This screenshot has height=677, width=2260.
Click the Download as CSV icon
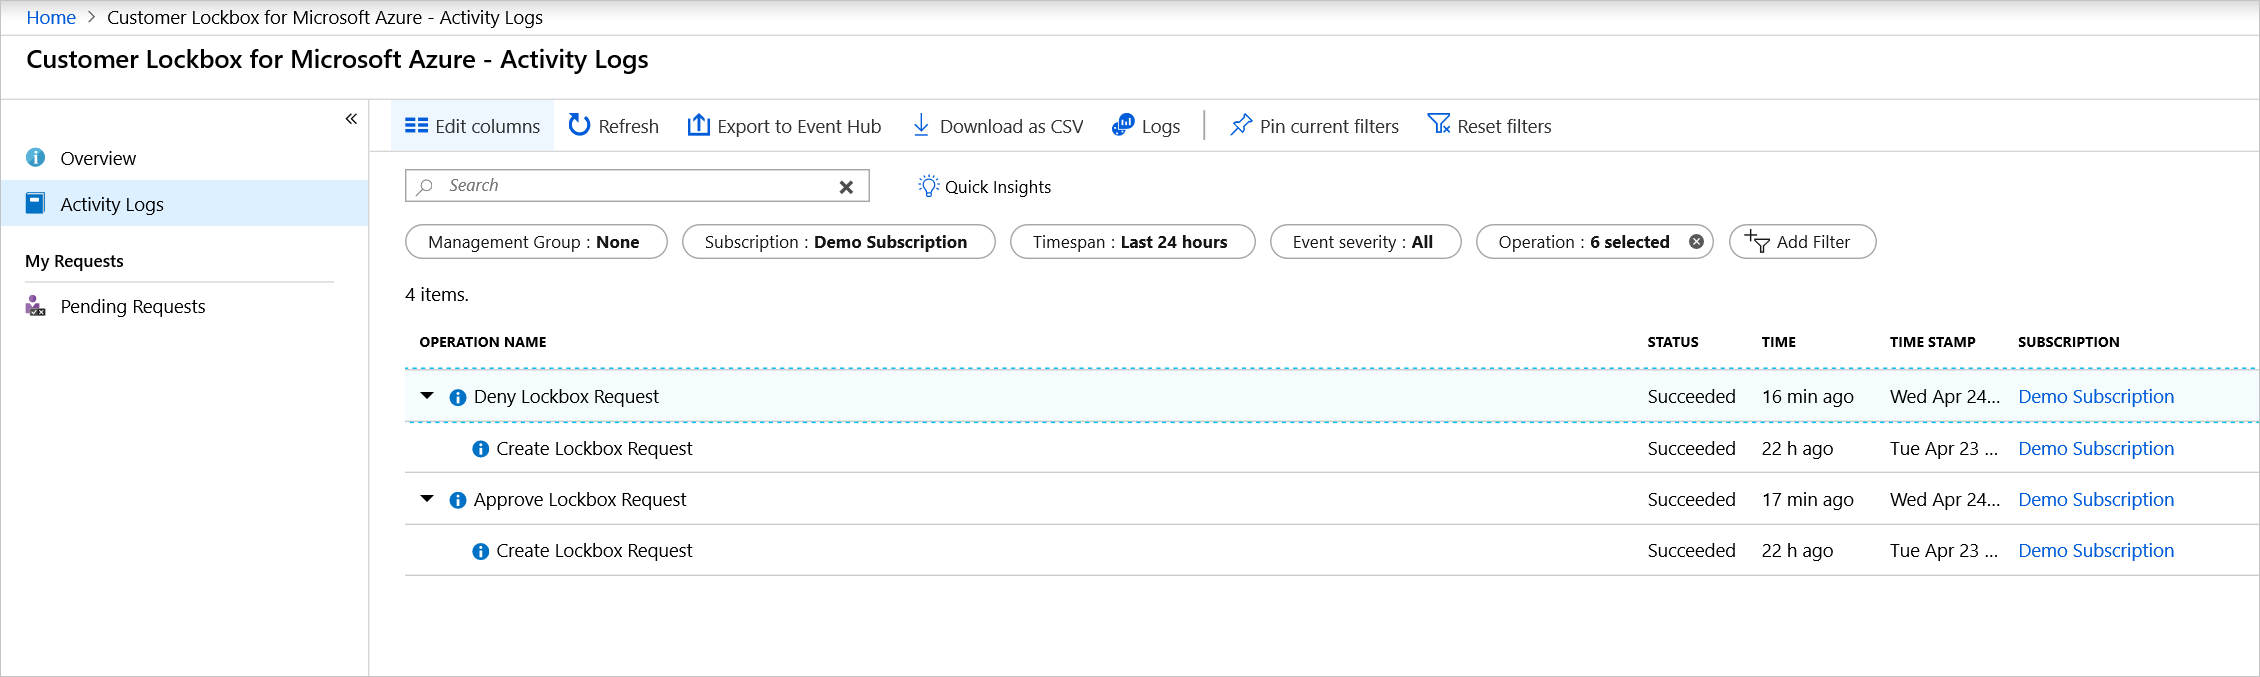pyautogui.click(x=921, y=125)
